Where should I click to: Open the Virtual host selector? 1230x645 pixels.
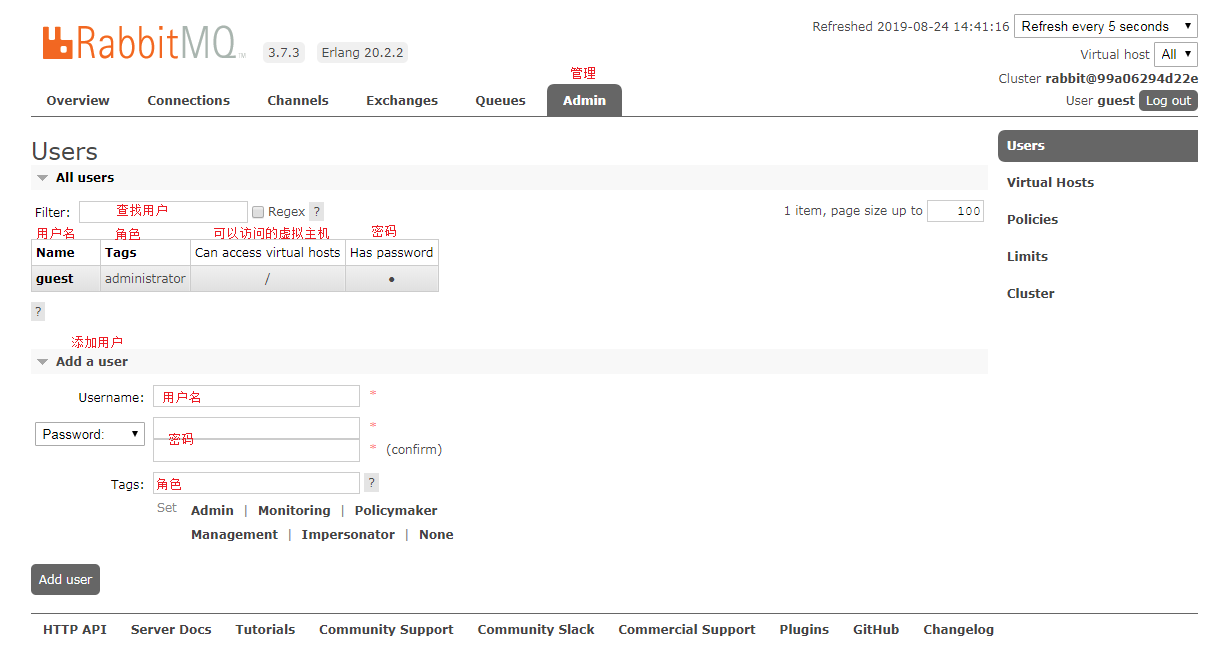1176,54
